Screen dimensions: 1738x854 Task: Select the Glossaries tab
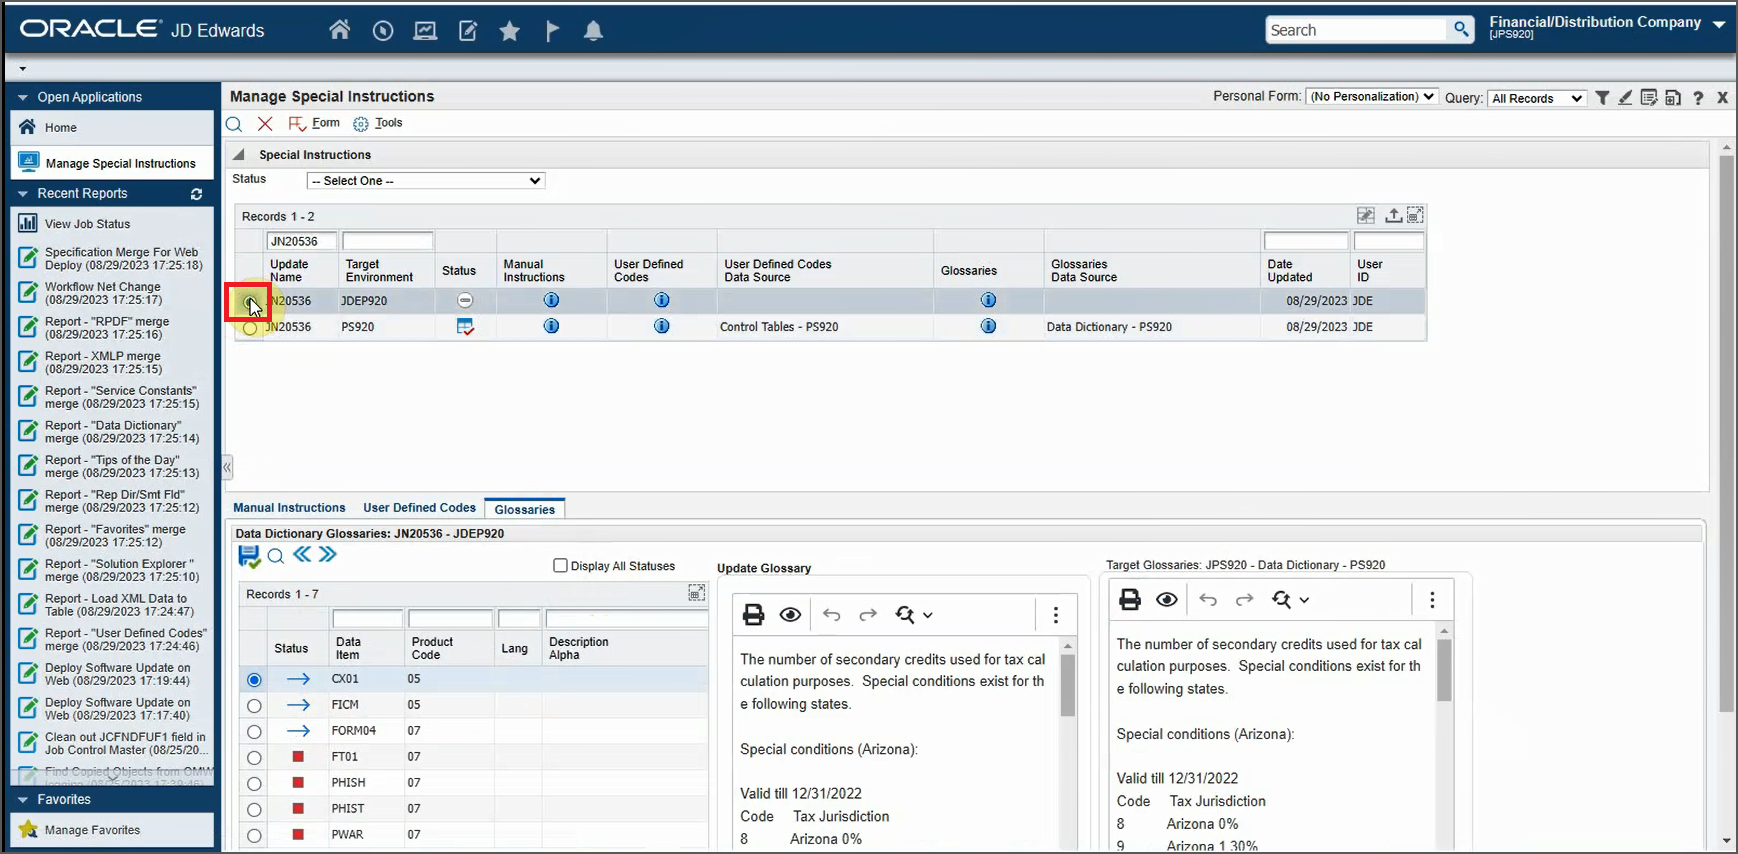[525, 509]
